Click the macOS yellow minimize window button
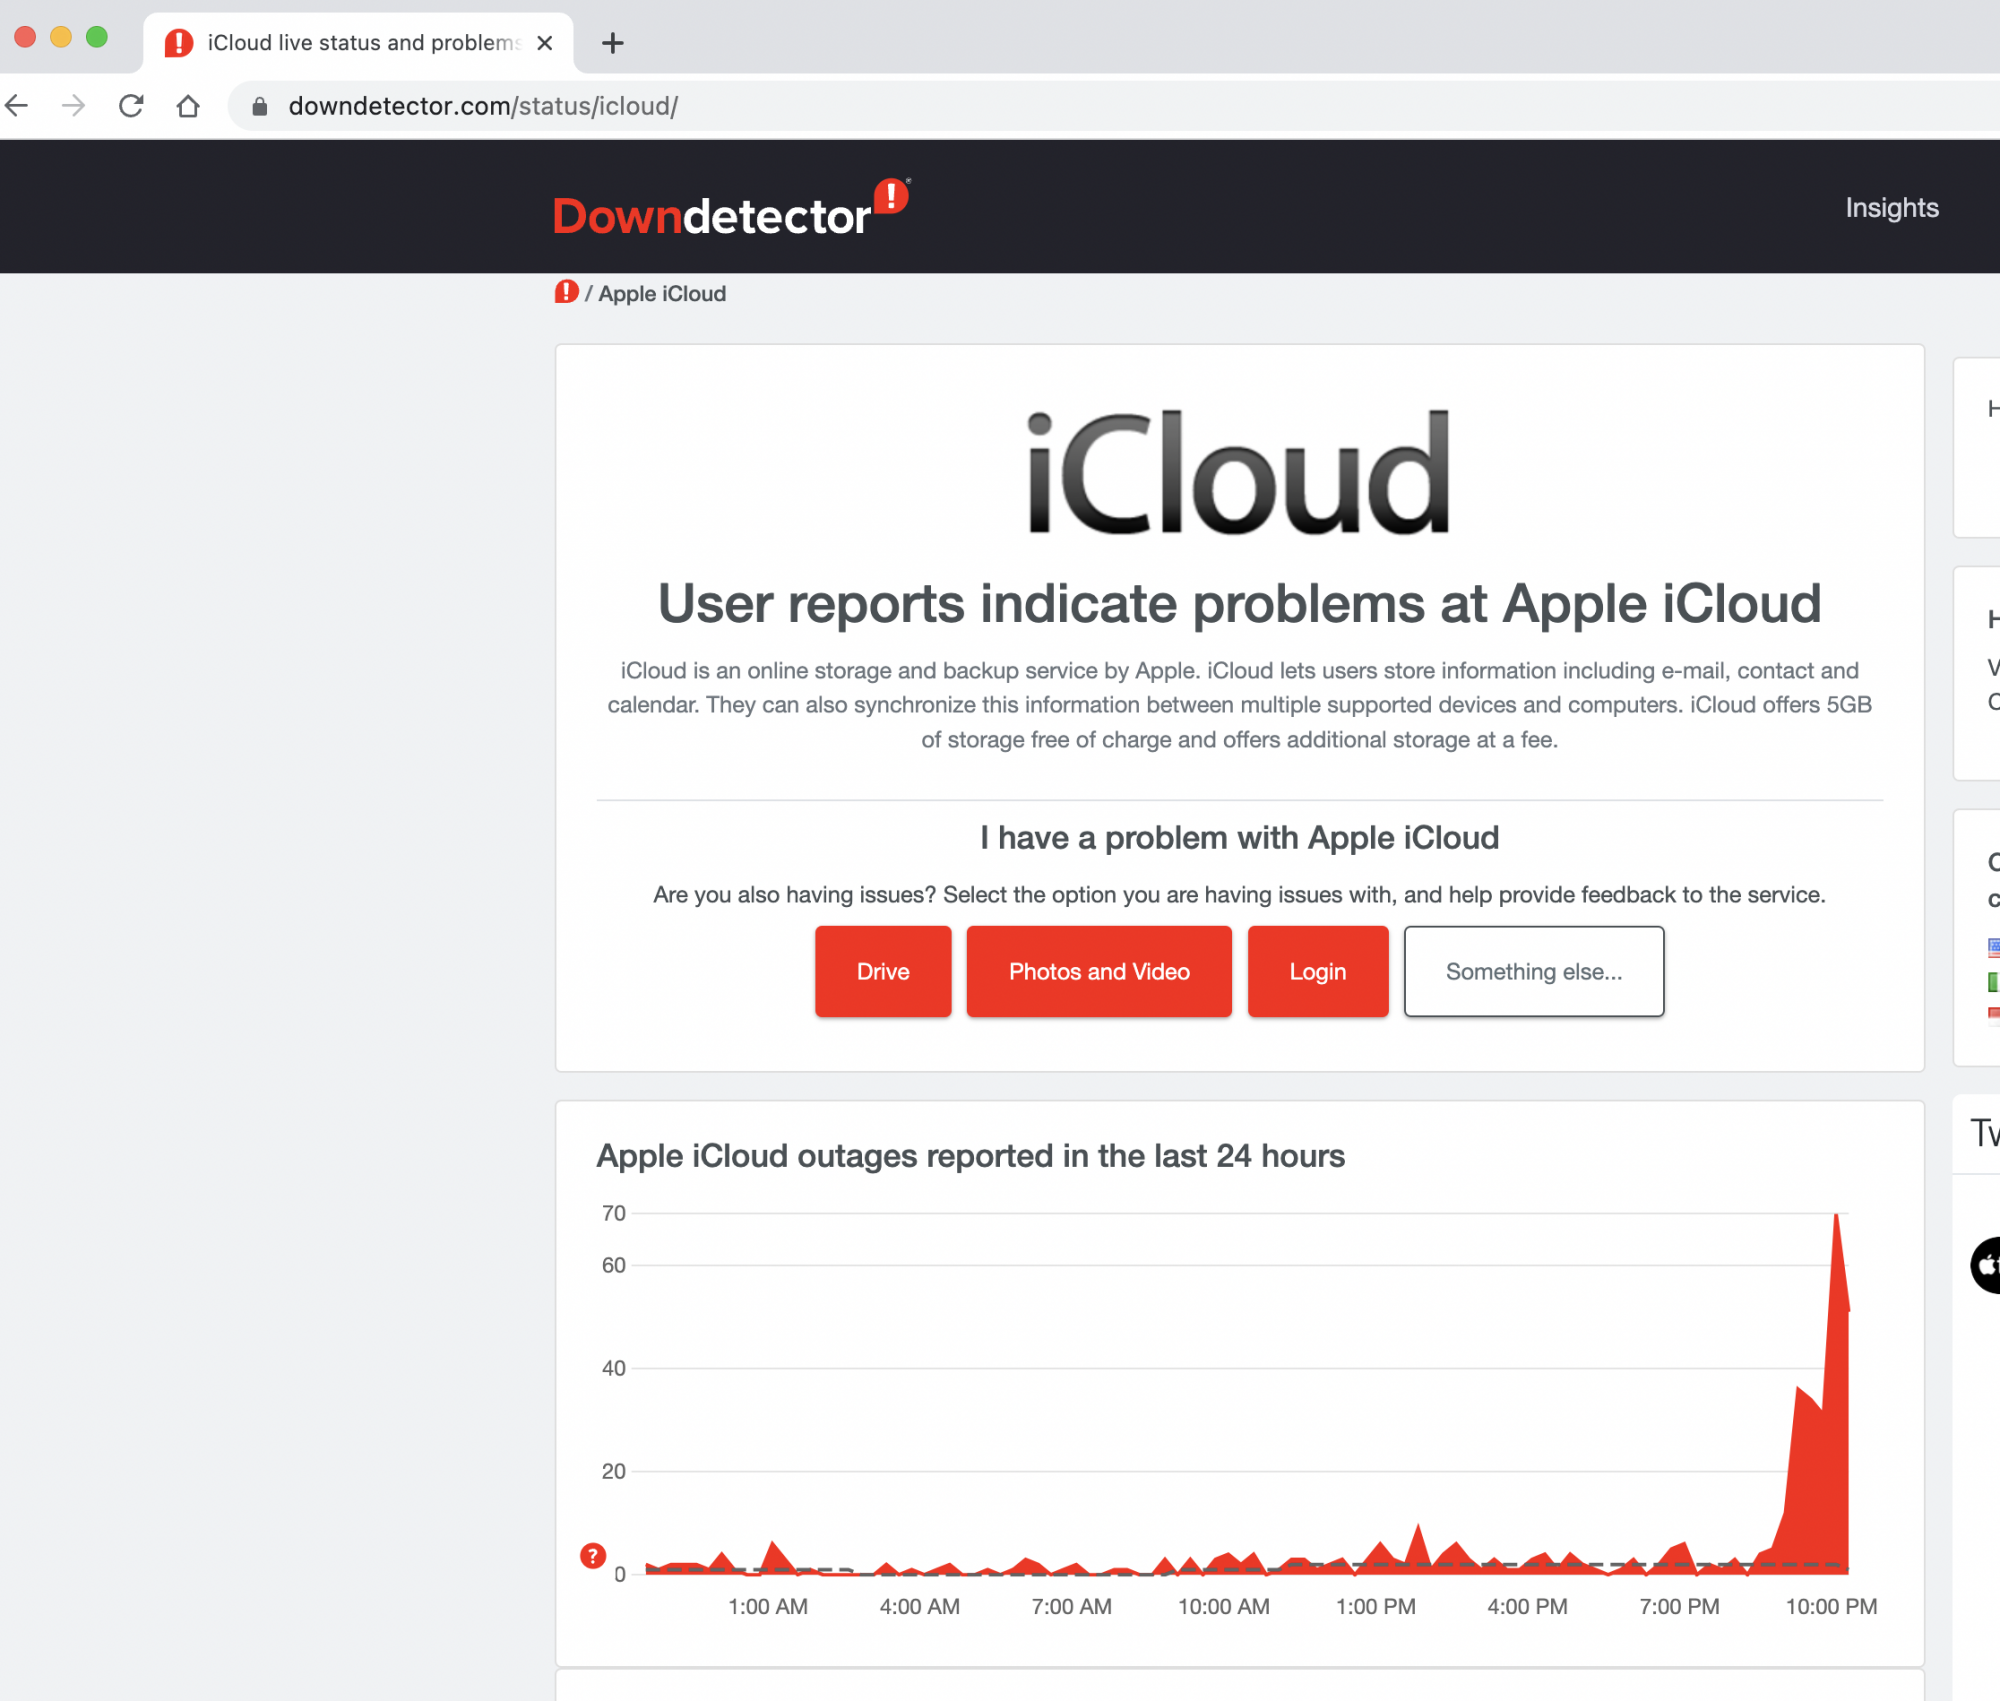The height and width of the screenshot is (1701, 2000). point(61,37)
